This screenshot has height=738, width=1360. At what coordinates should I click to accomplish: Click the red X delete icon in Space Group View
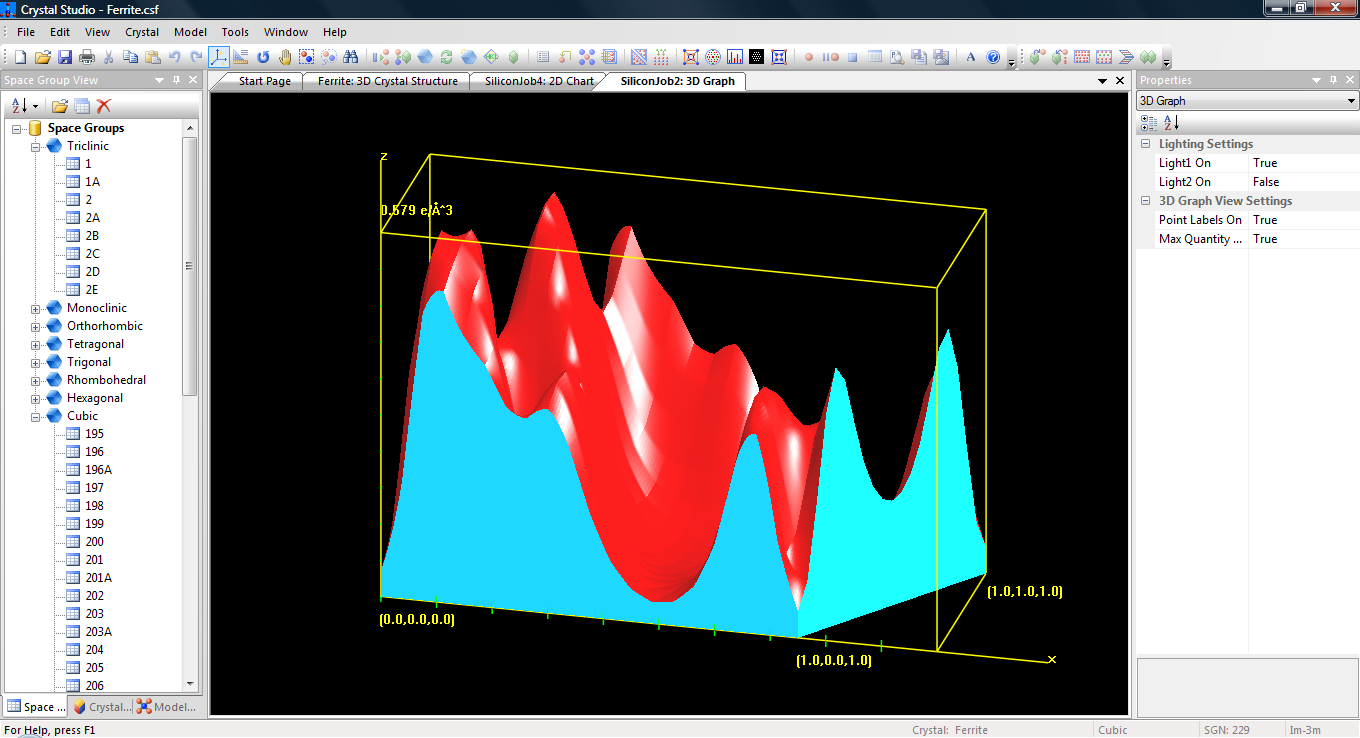pyautogui.click(x=104, y=106)
